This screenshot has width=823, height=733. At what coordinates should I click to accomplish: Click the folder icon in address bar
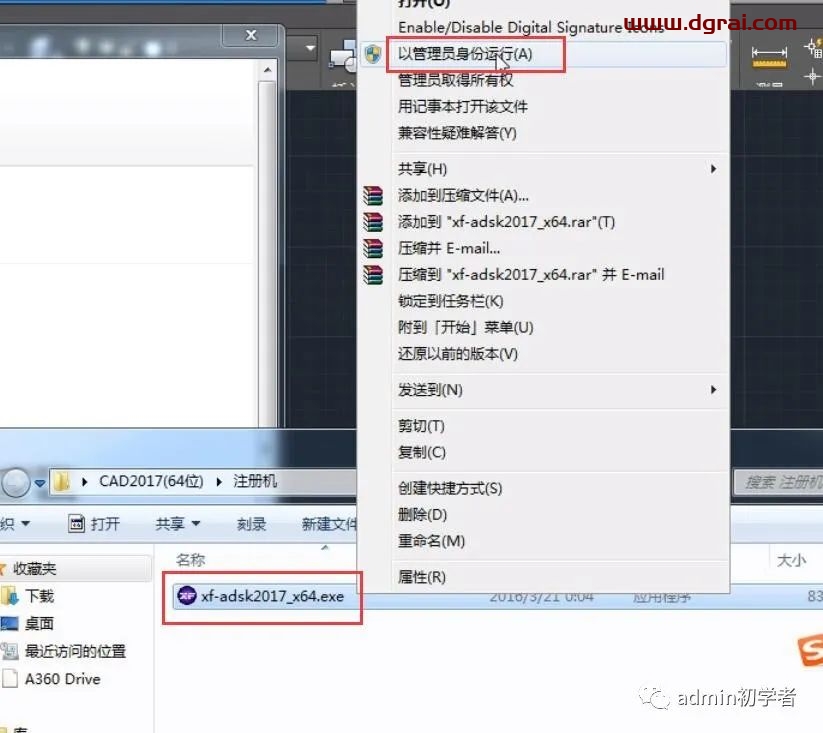[62, 482]
